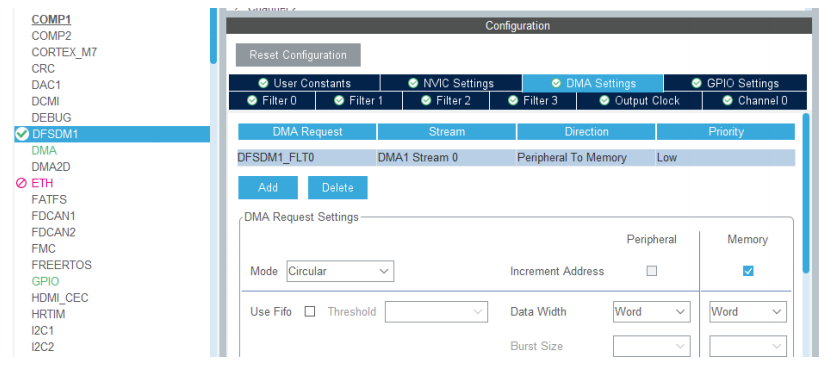Select DEBUG in the peripheral list
The image size is (826, 368).
coord(51,117)
